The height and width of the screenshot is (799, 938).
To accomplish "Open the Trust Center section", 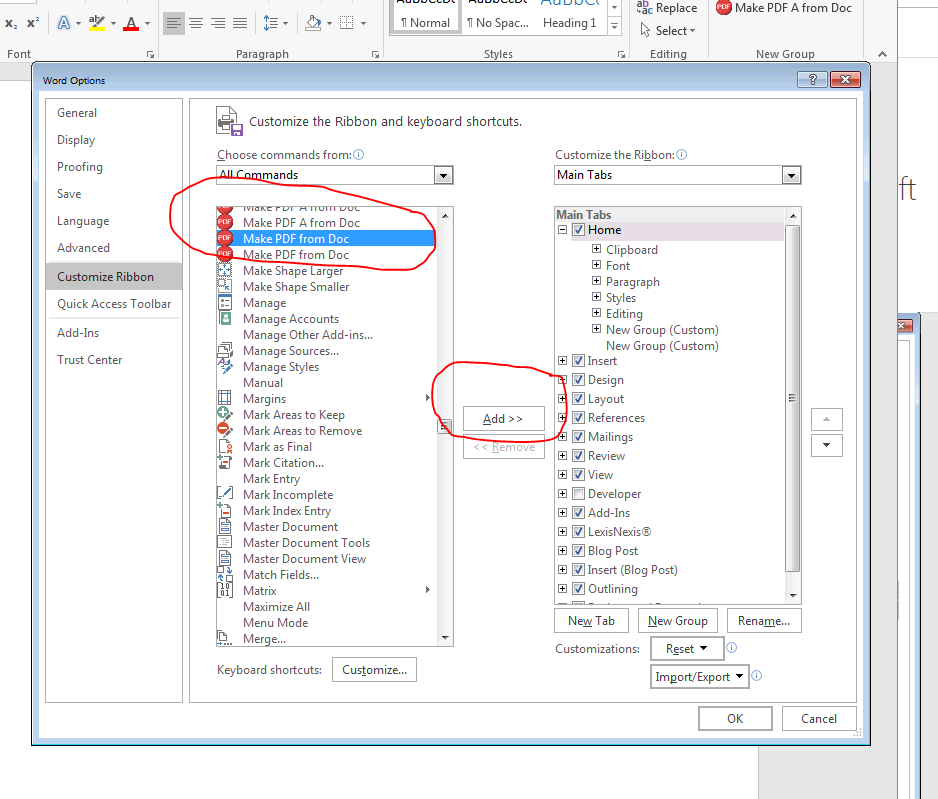I will tap(90, 360).
